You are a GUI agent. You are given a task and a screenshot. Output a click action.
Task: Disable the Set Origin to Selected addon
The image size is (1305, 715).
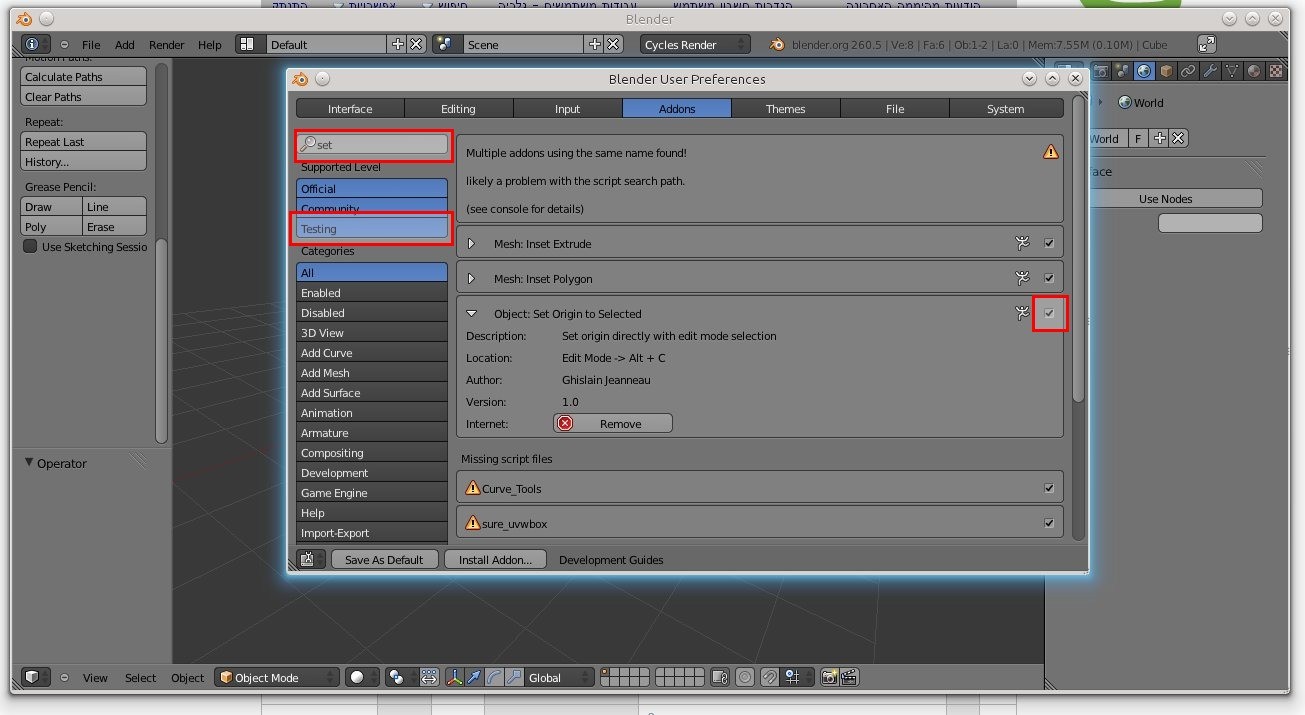tap(1049, 313)
